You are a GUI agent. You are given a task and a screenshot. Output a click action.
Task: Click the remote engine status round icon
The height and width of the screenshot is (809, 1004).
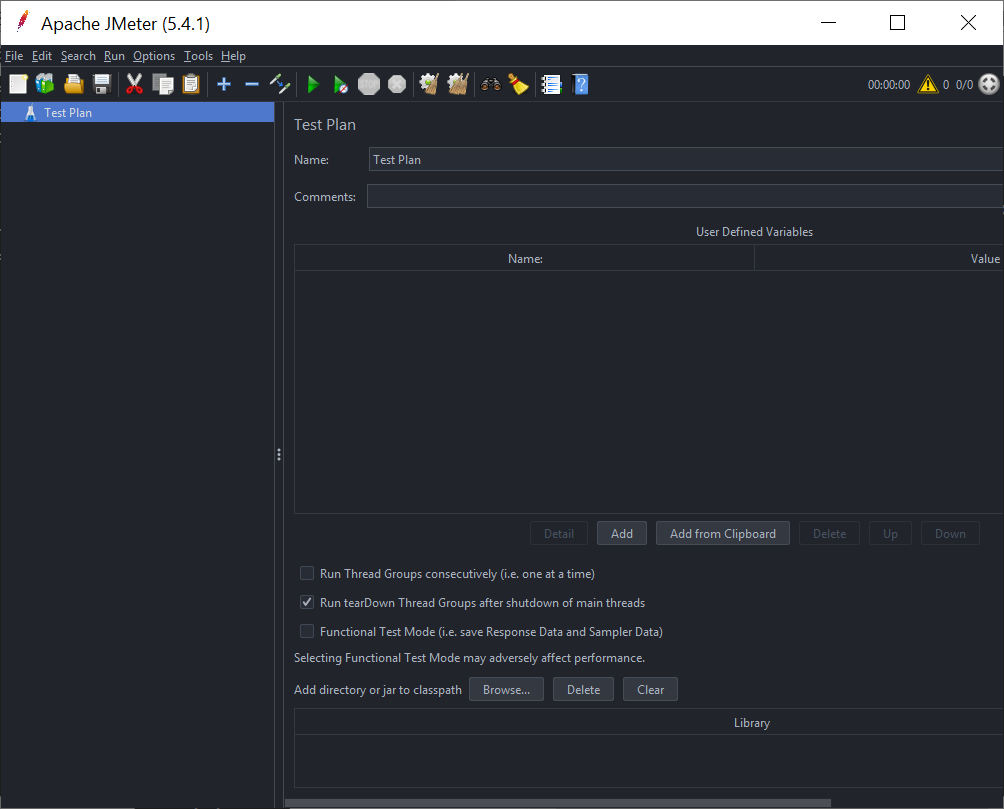[x=989, y=84]
